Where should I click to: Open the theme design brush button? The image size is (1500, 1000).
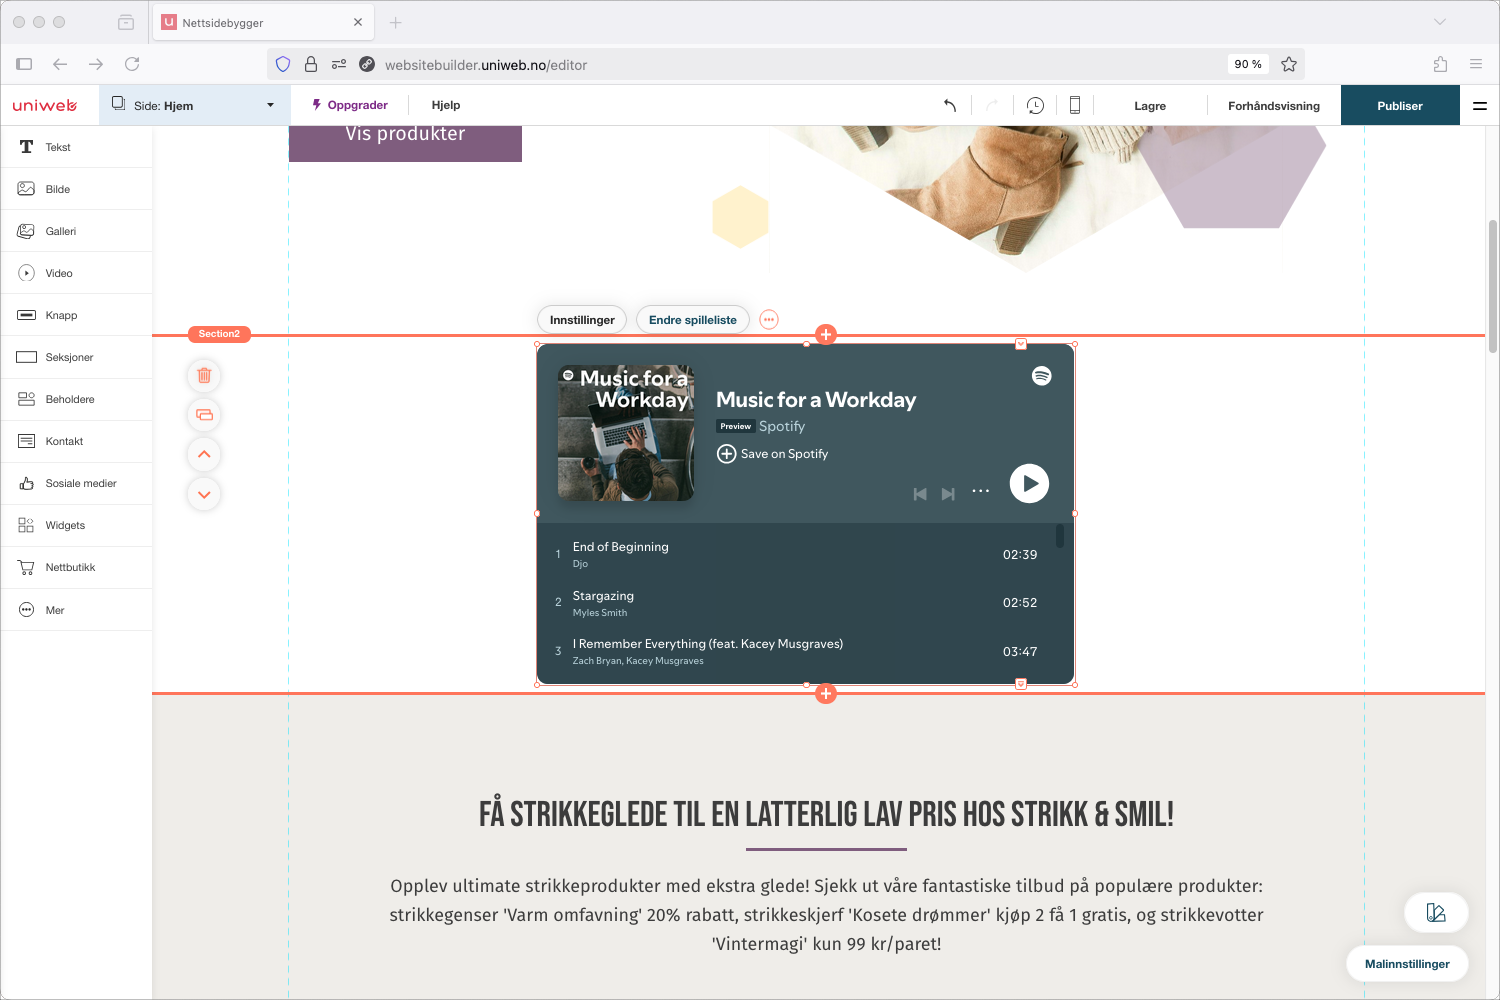[1436, 912]
